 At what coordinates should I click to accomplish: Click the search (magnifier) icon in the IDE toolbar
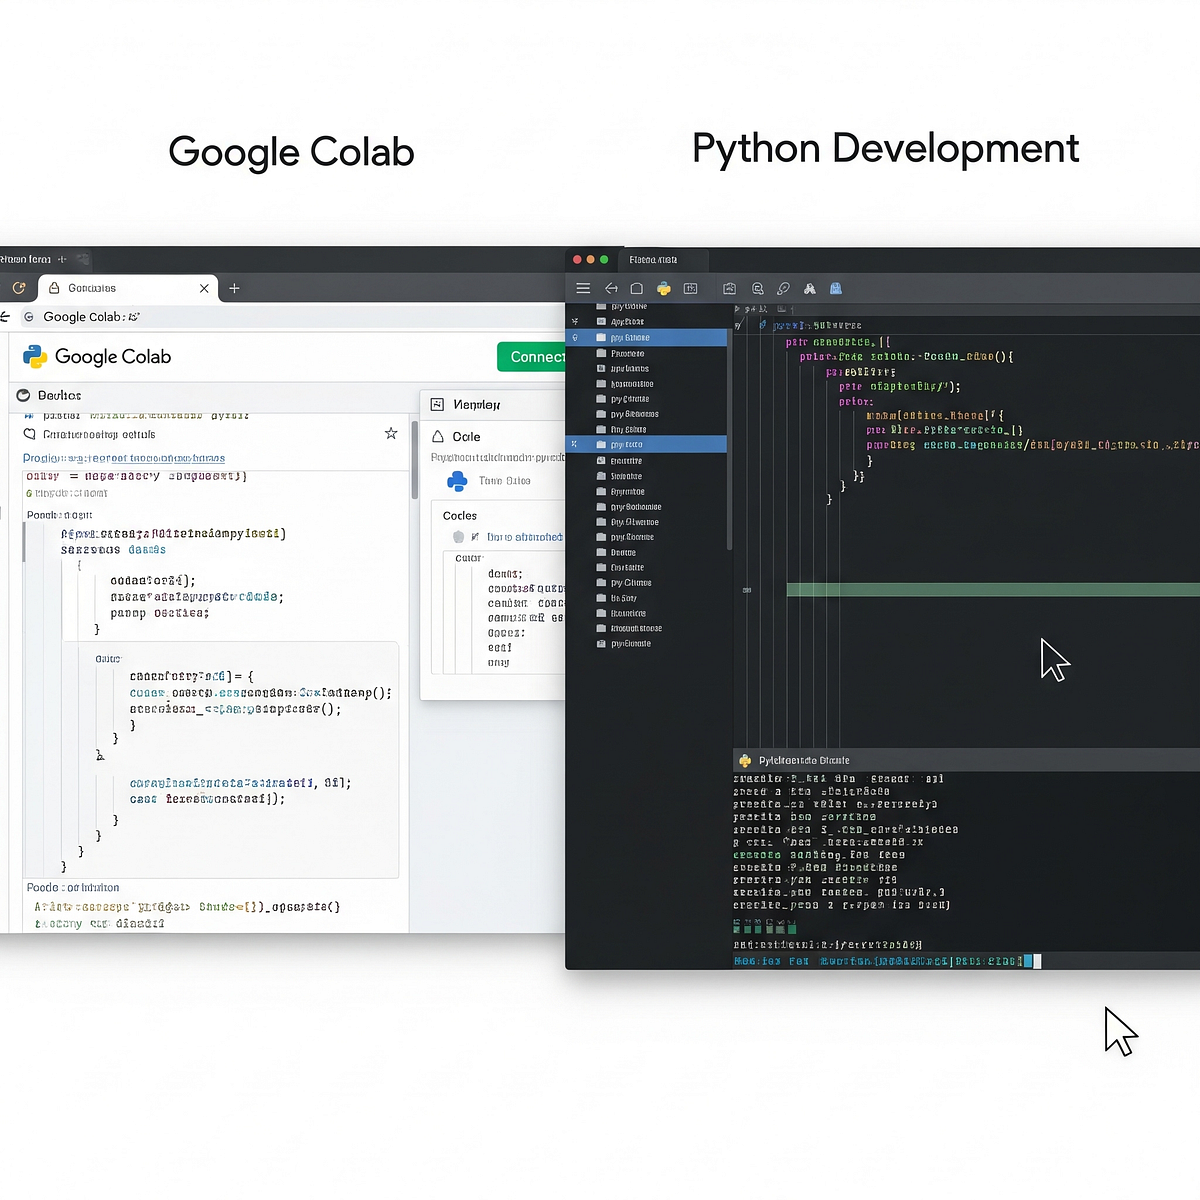point(757,288)
